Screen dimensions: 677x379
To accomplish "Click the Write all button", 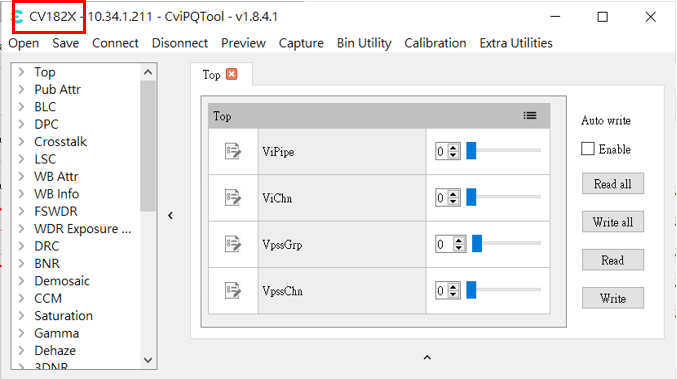I will [613, 222].
